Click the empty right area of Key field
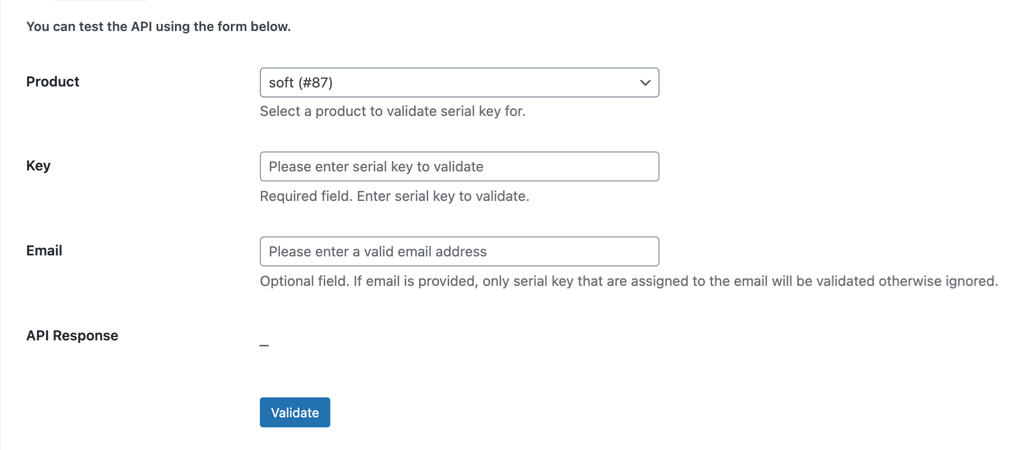The height and width of the screenshot is (450, 1029). (x=571, y=167)
